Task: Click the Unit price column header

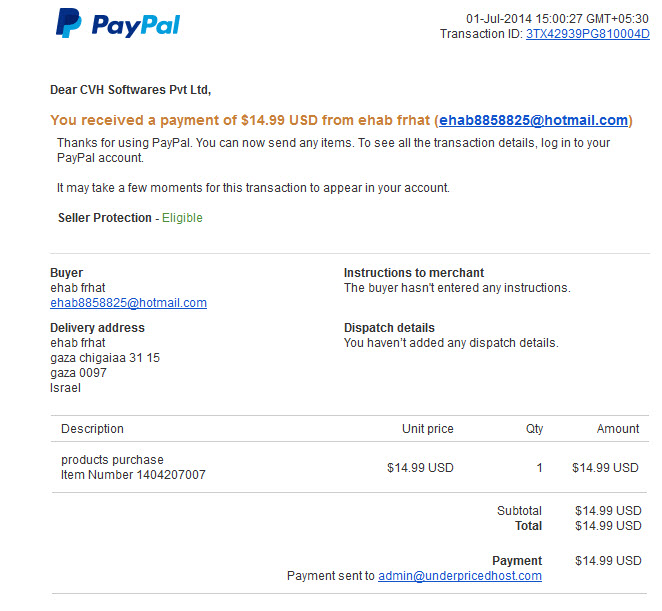Action: 428,429
